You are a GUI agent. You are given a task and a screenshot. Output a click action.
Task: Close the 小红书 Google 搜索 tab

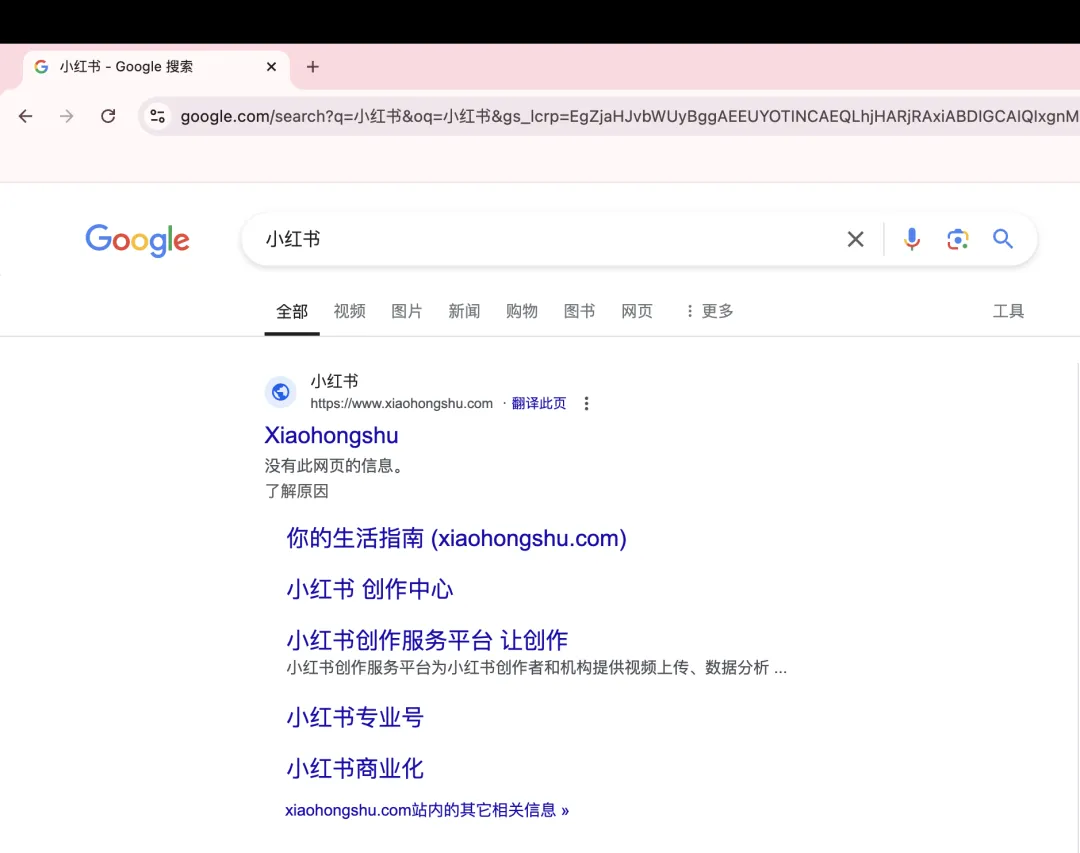(271, 67)
